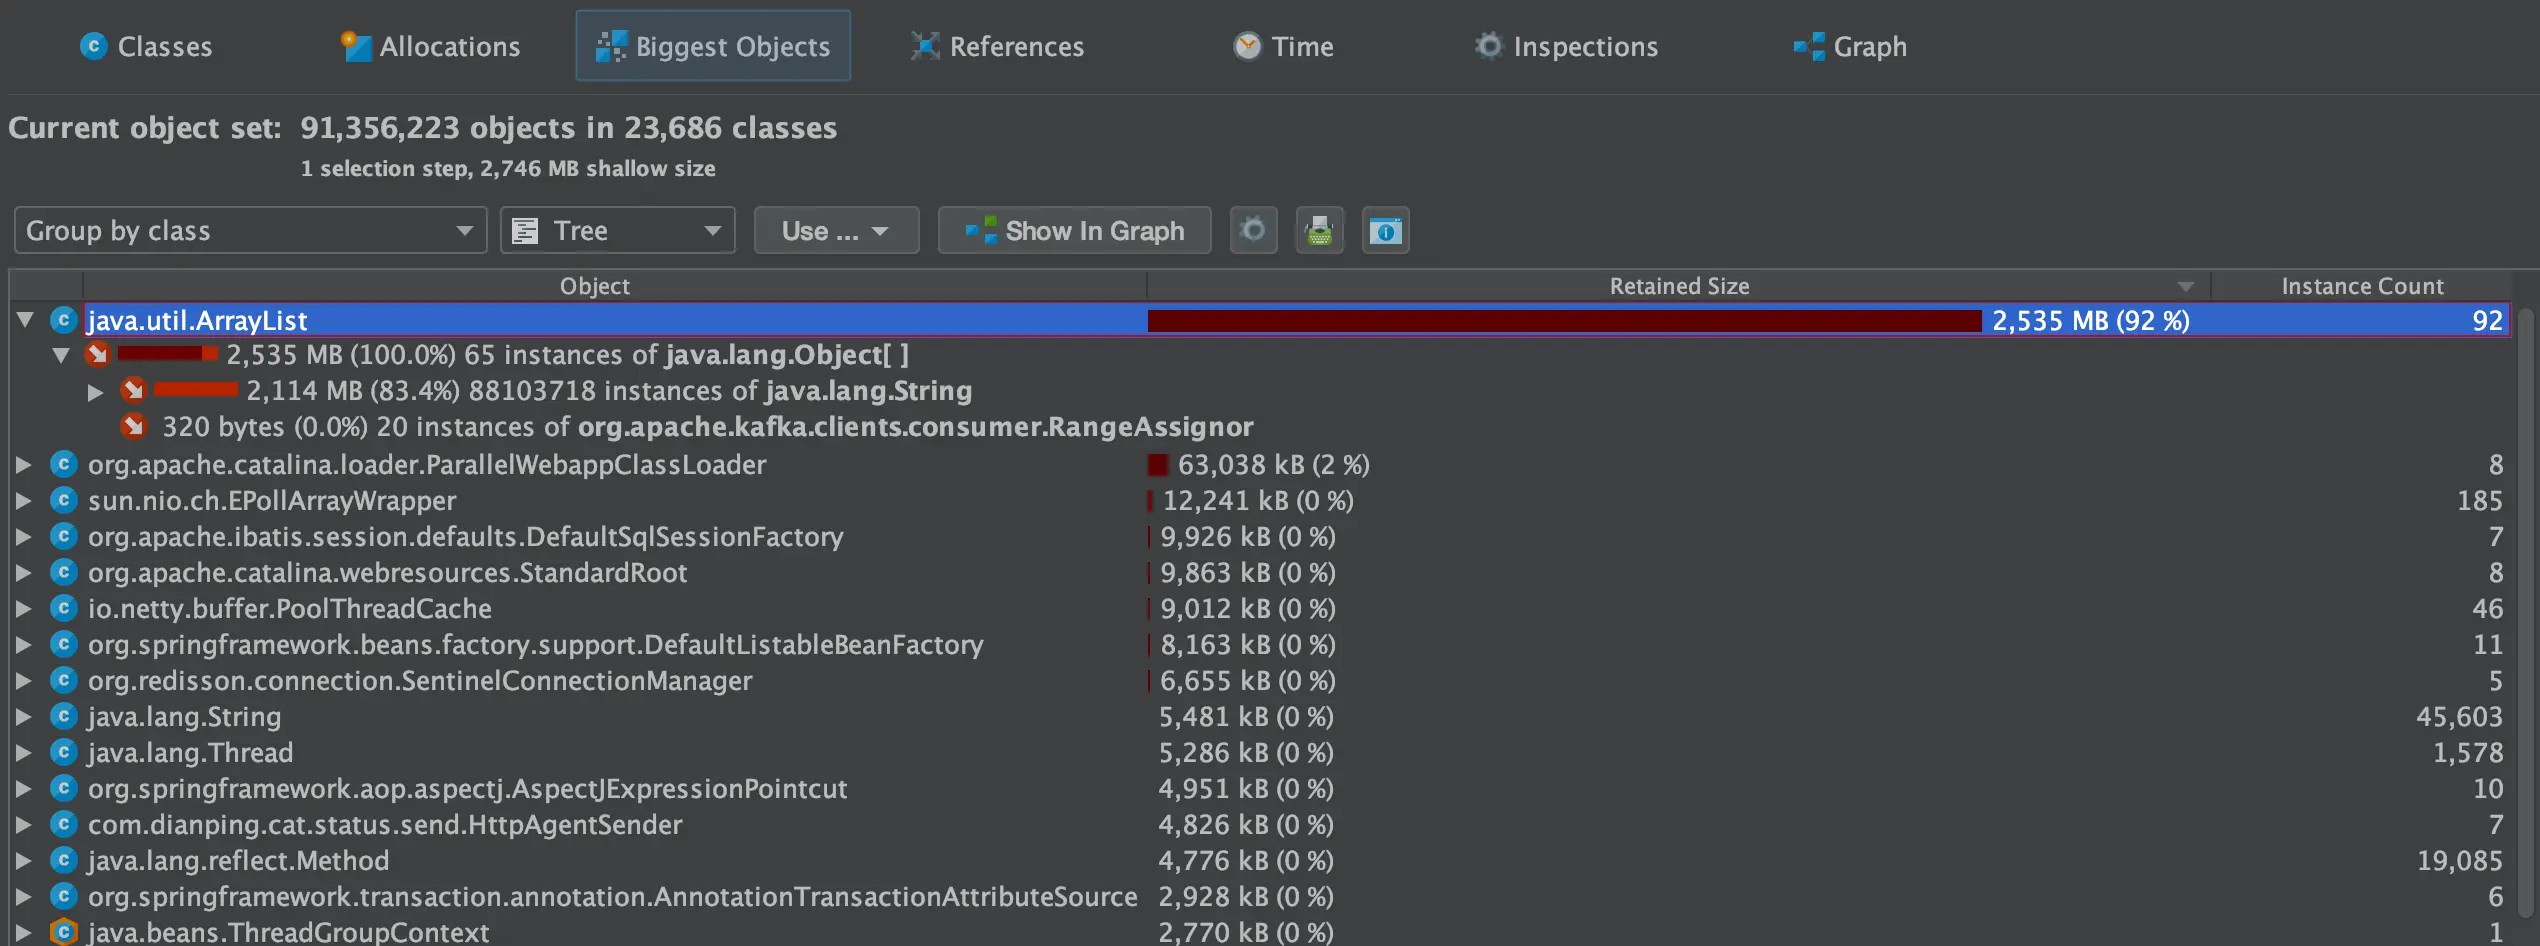Click the red icon beside java.lang.Object[ ] instances
This screenshot has height=946, width=2540.
coord(97,354)
